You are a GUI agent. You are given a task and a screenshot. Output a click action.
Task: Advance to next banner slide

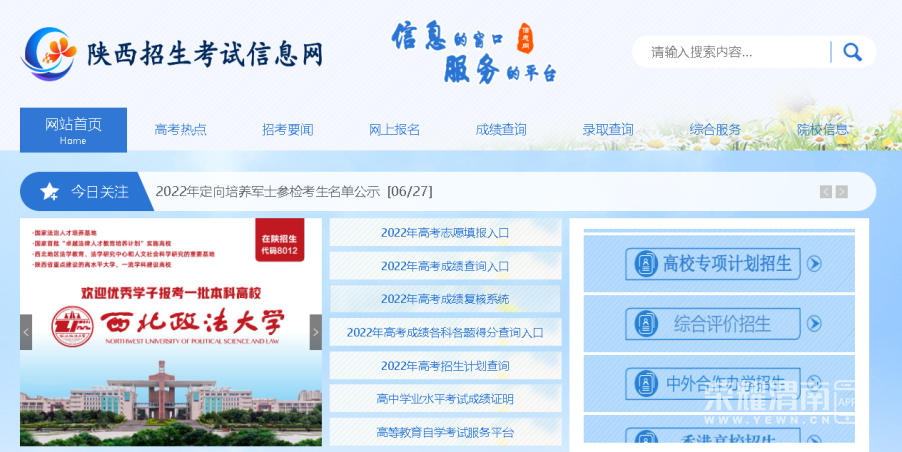pyautogui.click(x=315, y=332)
